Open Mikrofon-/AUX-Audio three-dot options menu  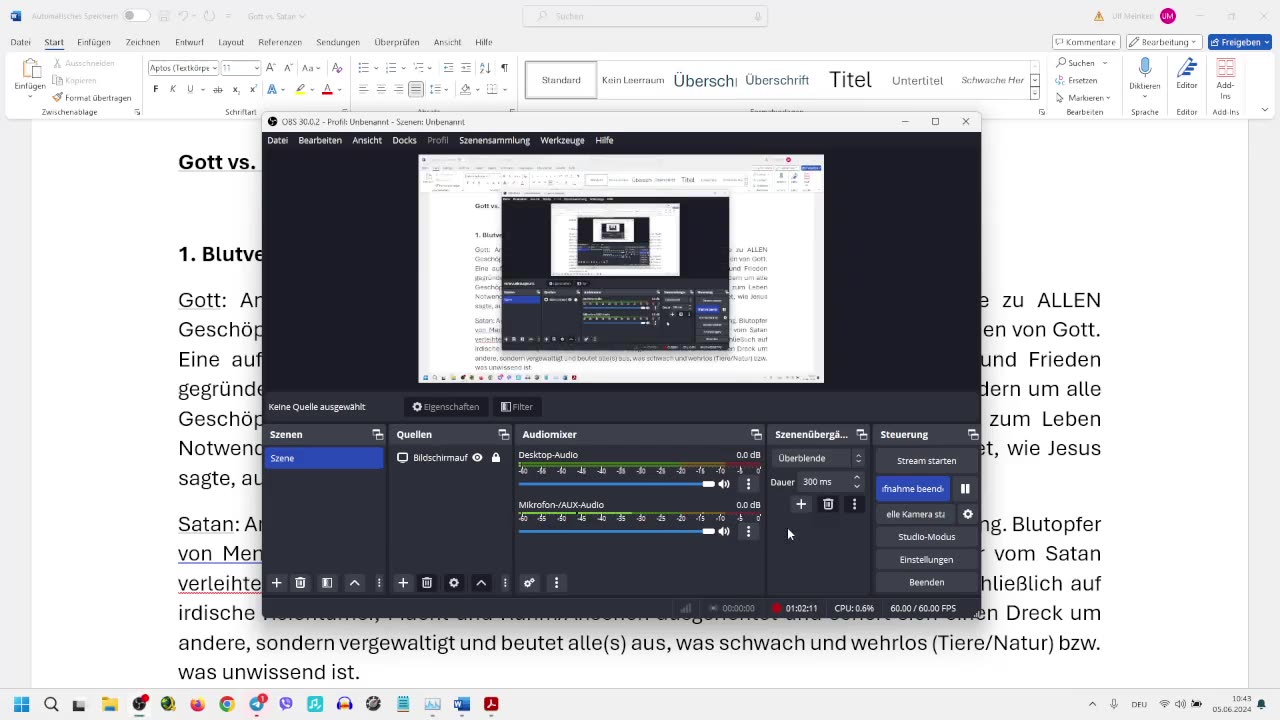pyautogui.click(x=748, y=532)
